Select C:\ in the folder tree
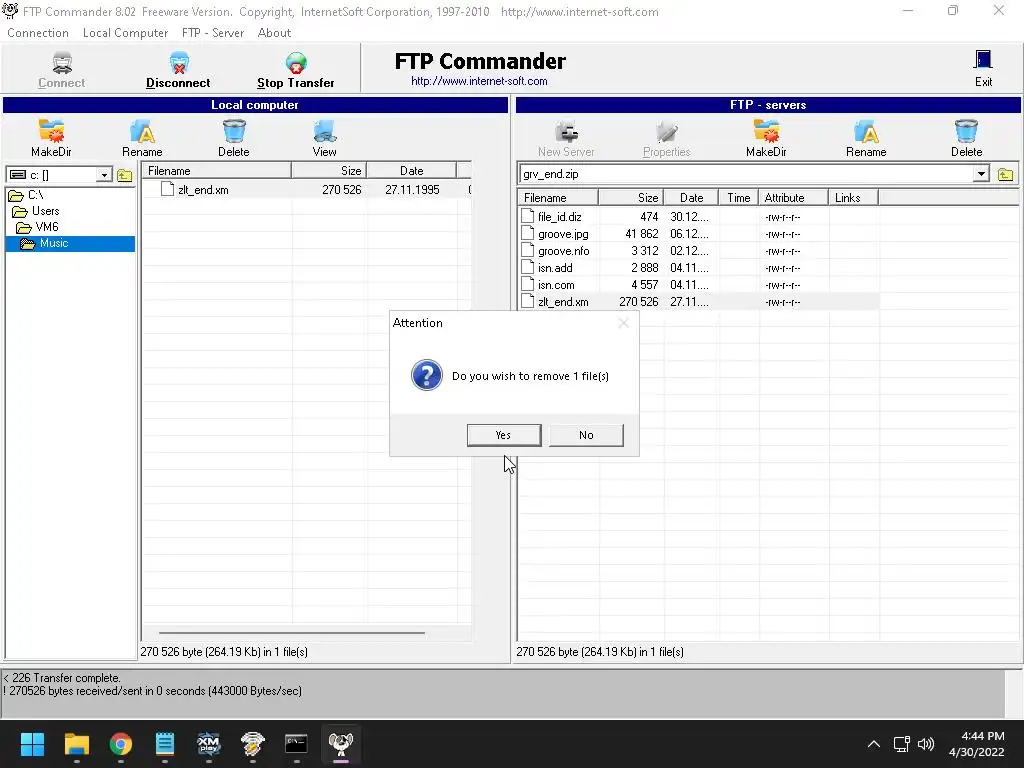 click(x=35, y=195)
